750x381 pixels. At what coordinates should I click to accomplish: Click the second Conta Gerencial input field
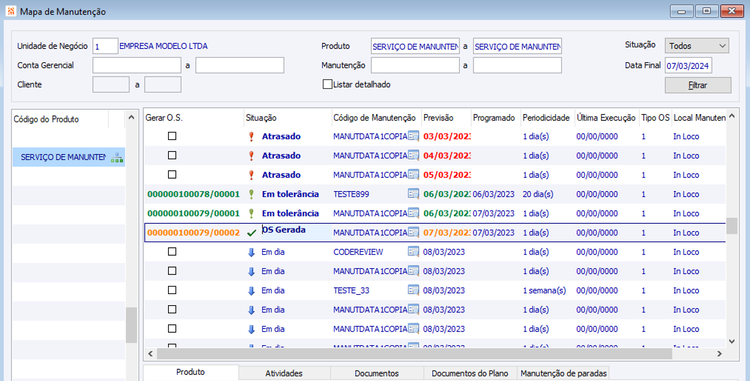(240, 65)
